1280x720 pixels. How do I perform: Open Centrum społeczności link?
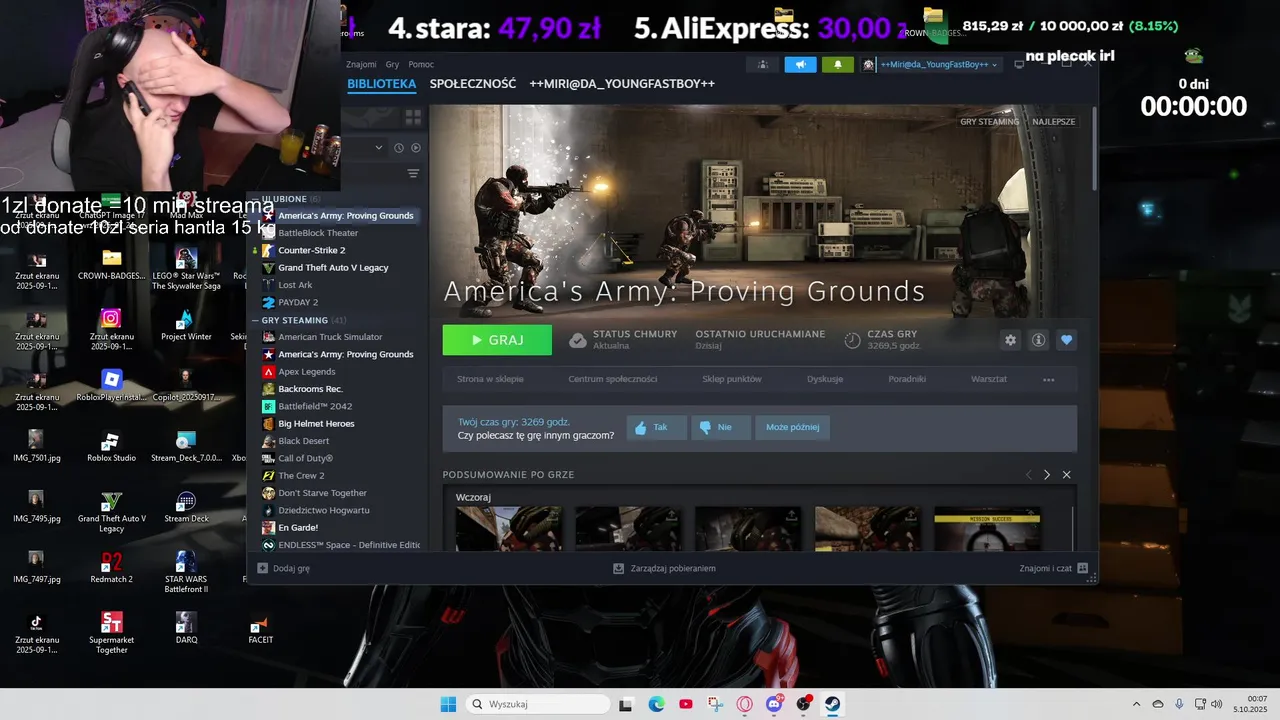[613, 379]
